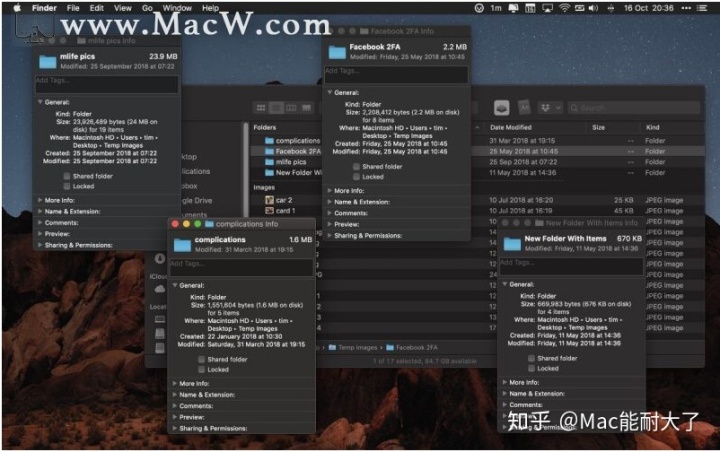Open the Go menu
Image resolution: width=720 pixels, height=452 pixels.
click(x=147, y=8)
